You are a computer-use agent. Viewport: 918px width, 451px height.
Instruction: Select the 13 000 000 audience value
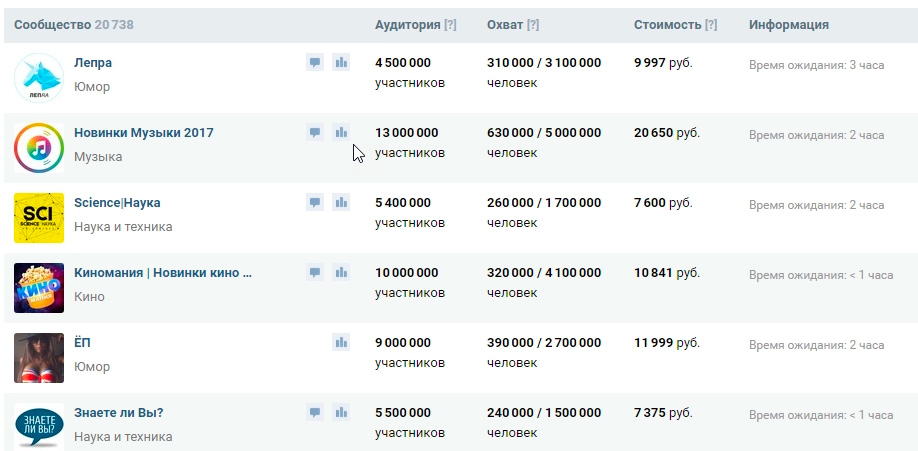406,132
